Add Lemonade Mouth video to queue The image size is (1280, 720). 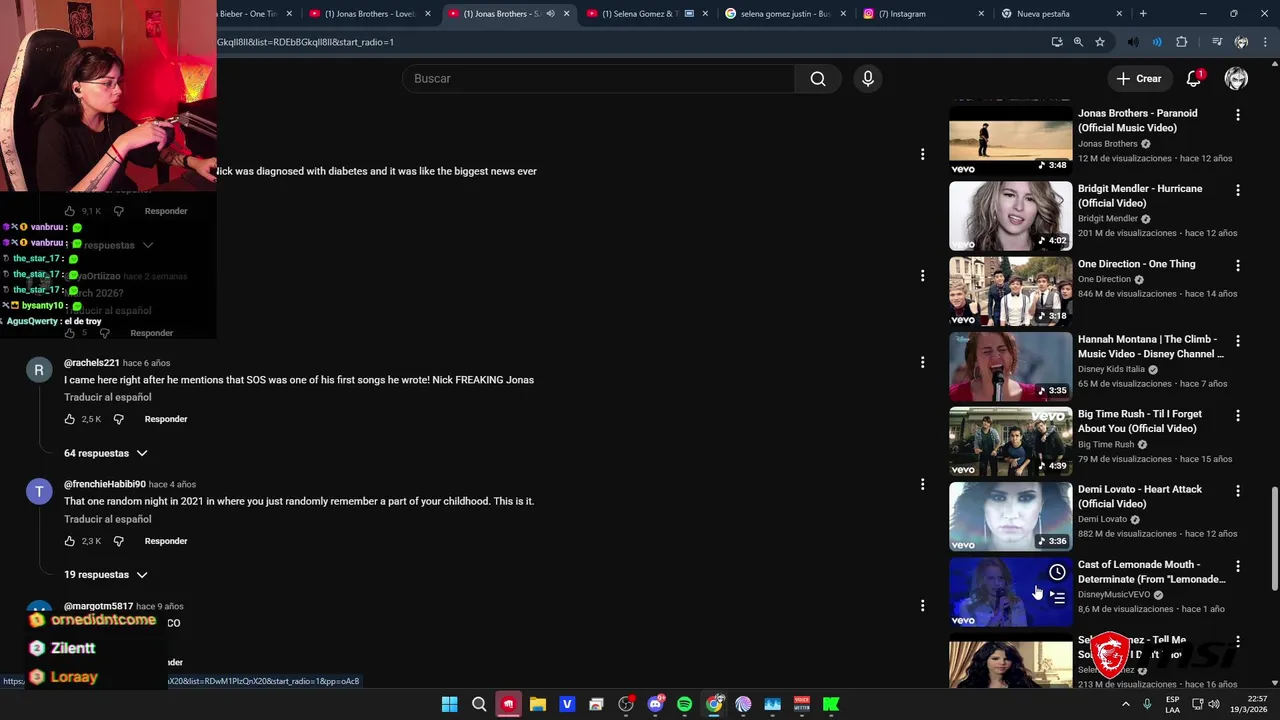pos(1057,596)
